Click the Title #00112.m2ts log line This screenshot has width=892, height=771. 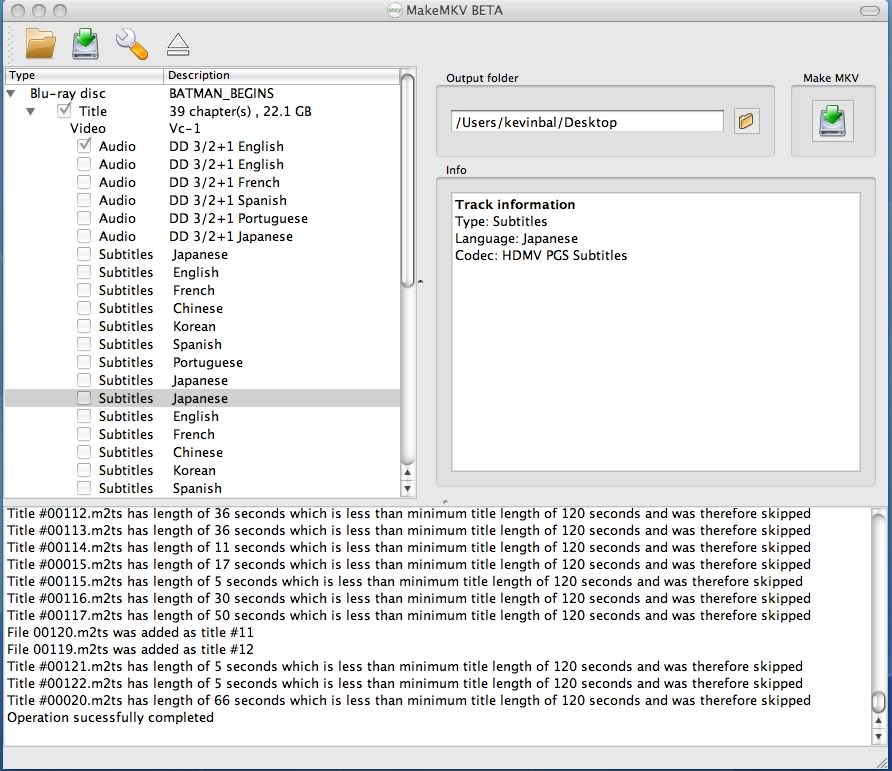coord(408,513)
